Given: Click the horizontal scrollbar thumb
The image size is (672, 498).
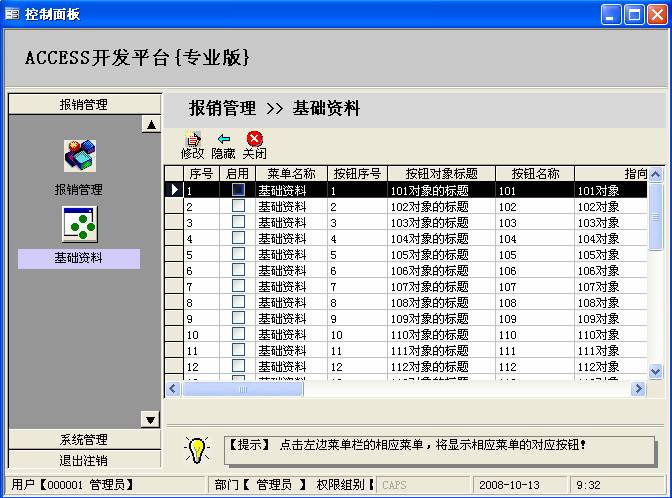Looking at the screenshot, I should click(243, 389).
